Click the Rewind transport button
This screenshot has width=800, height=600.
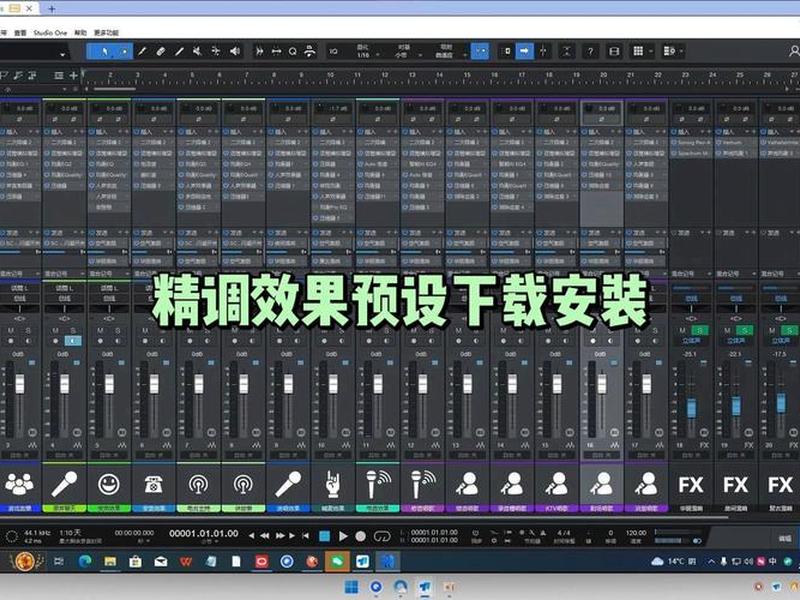(265, 536)
